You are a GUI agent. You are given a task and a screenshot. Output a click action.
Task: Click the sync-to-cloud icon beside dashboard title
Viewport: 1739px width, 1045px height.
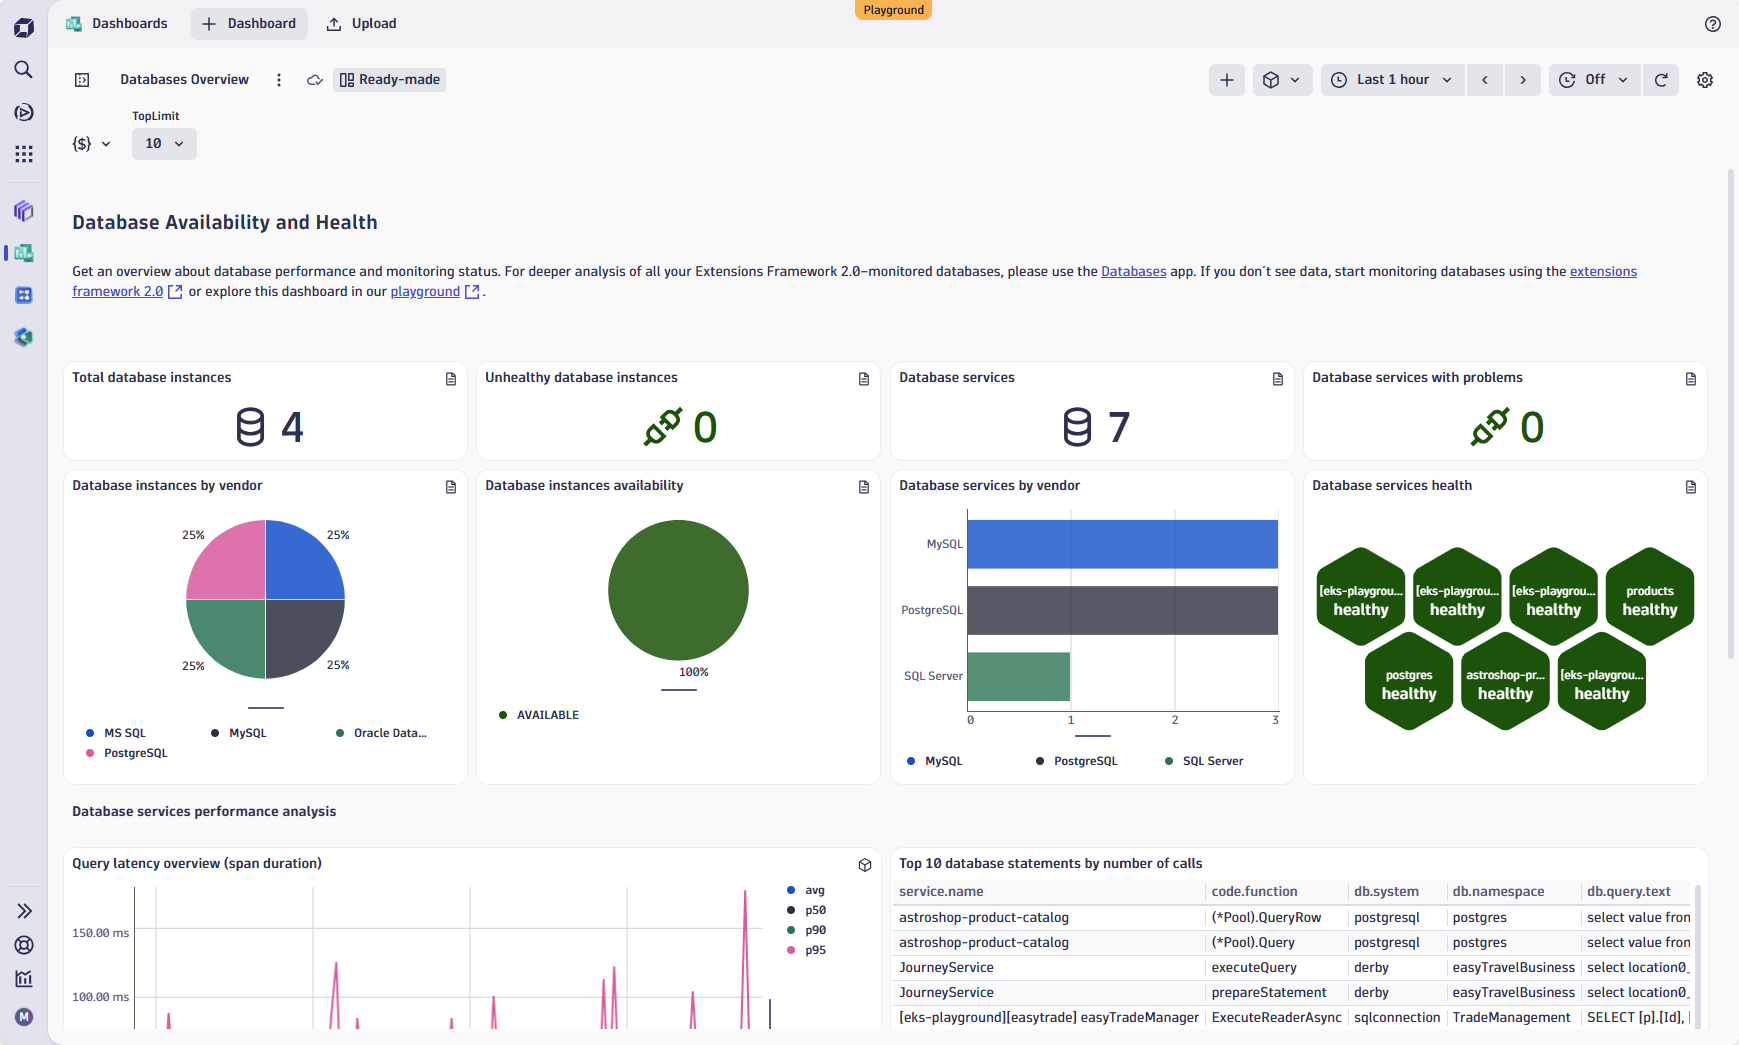[314, 79]
